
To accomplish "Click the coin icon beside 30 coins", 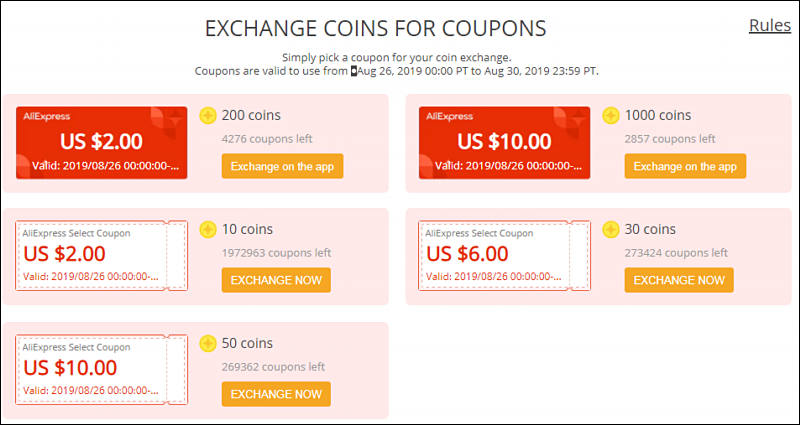I will [x=611, y=230].
